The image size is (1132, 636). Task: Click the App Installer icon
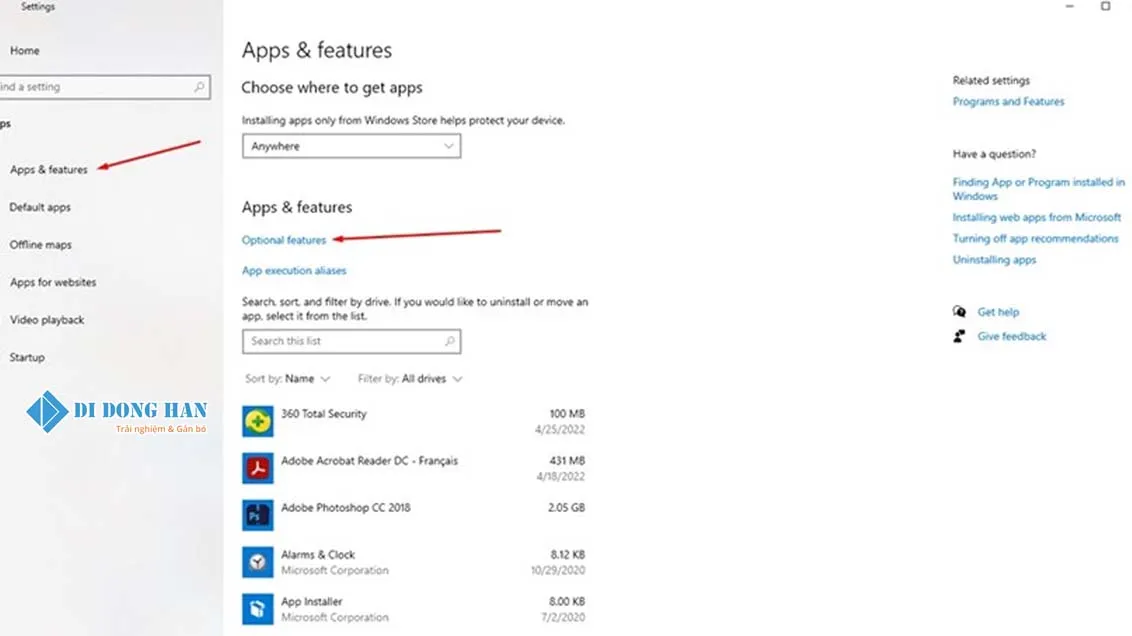(x=258, y=609)
